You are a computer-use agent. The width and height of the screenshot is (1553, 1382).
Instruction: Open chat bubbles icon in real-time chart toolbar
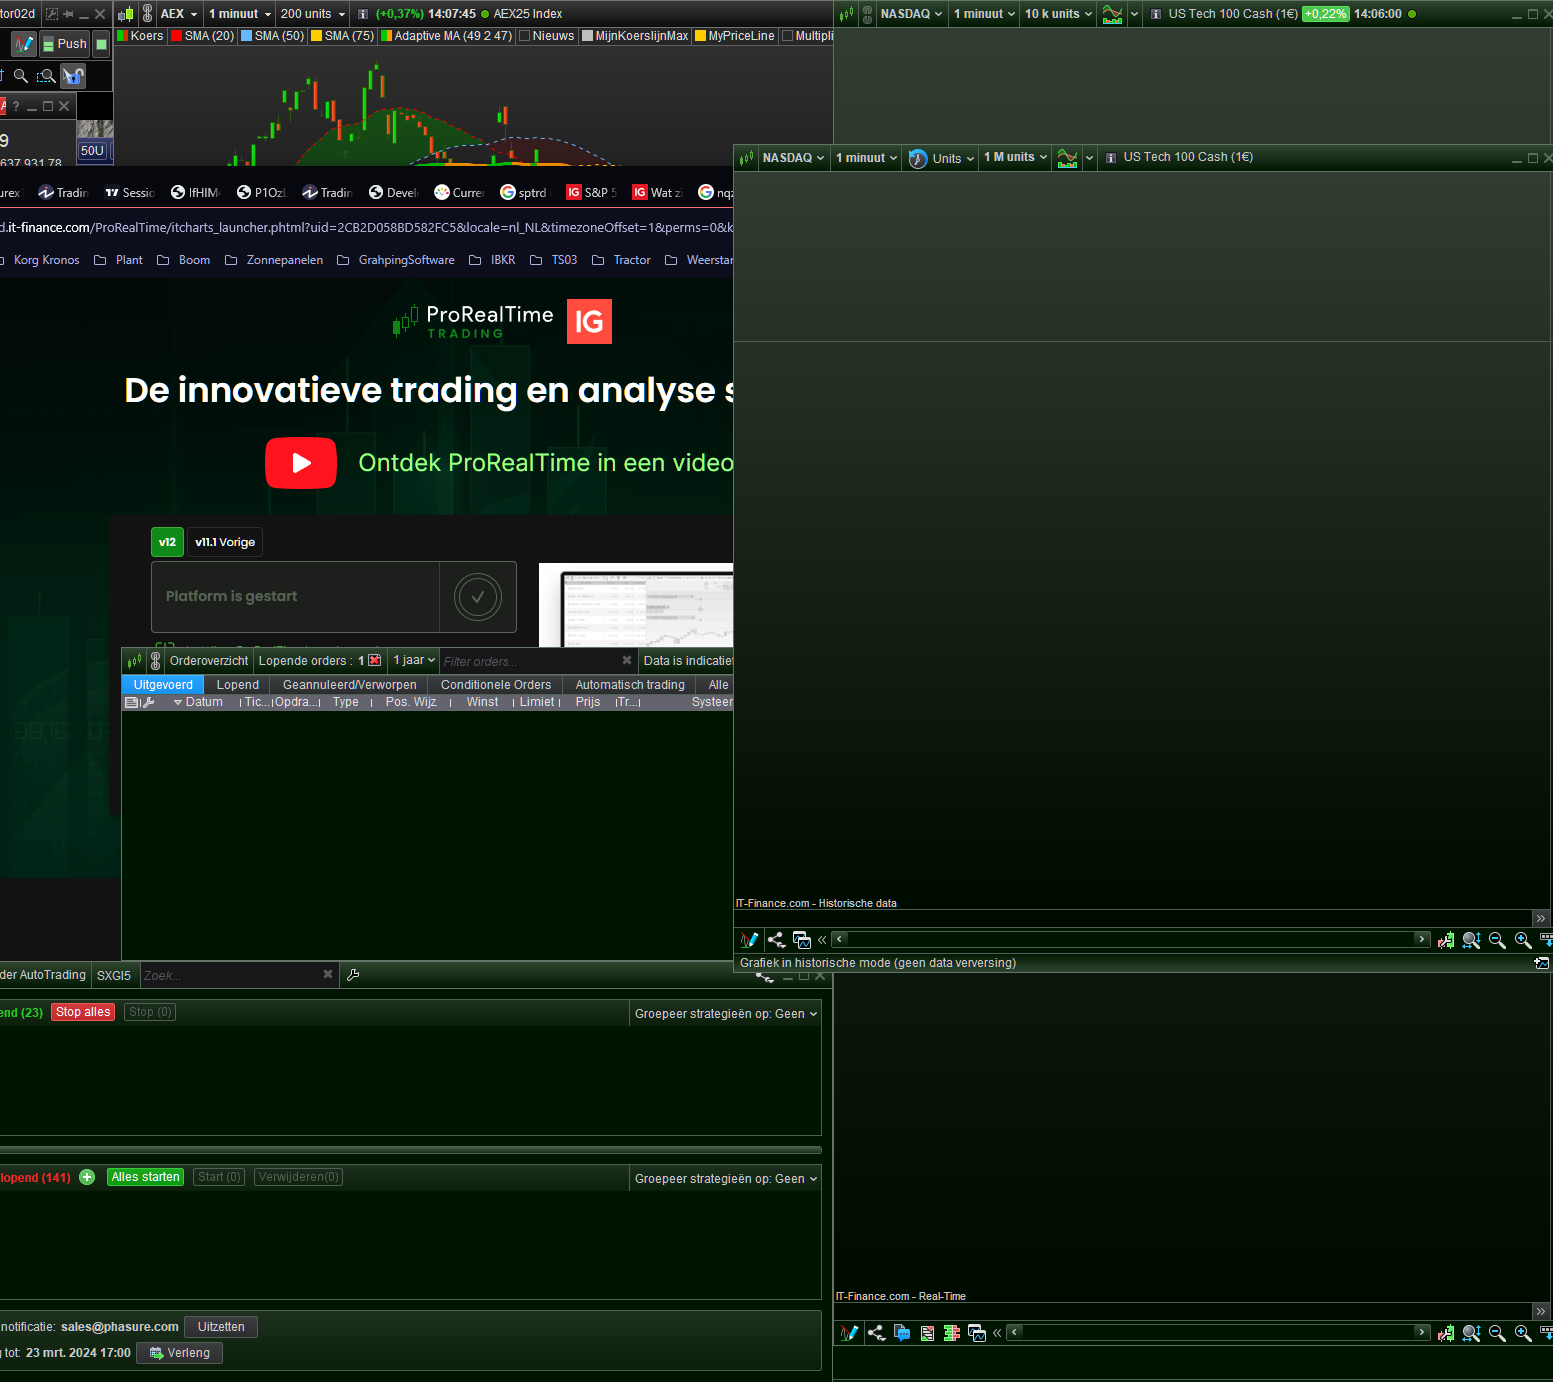902,1333
